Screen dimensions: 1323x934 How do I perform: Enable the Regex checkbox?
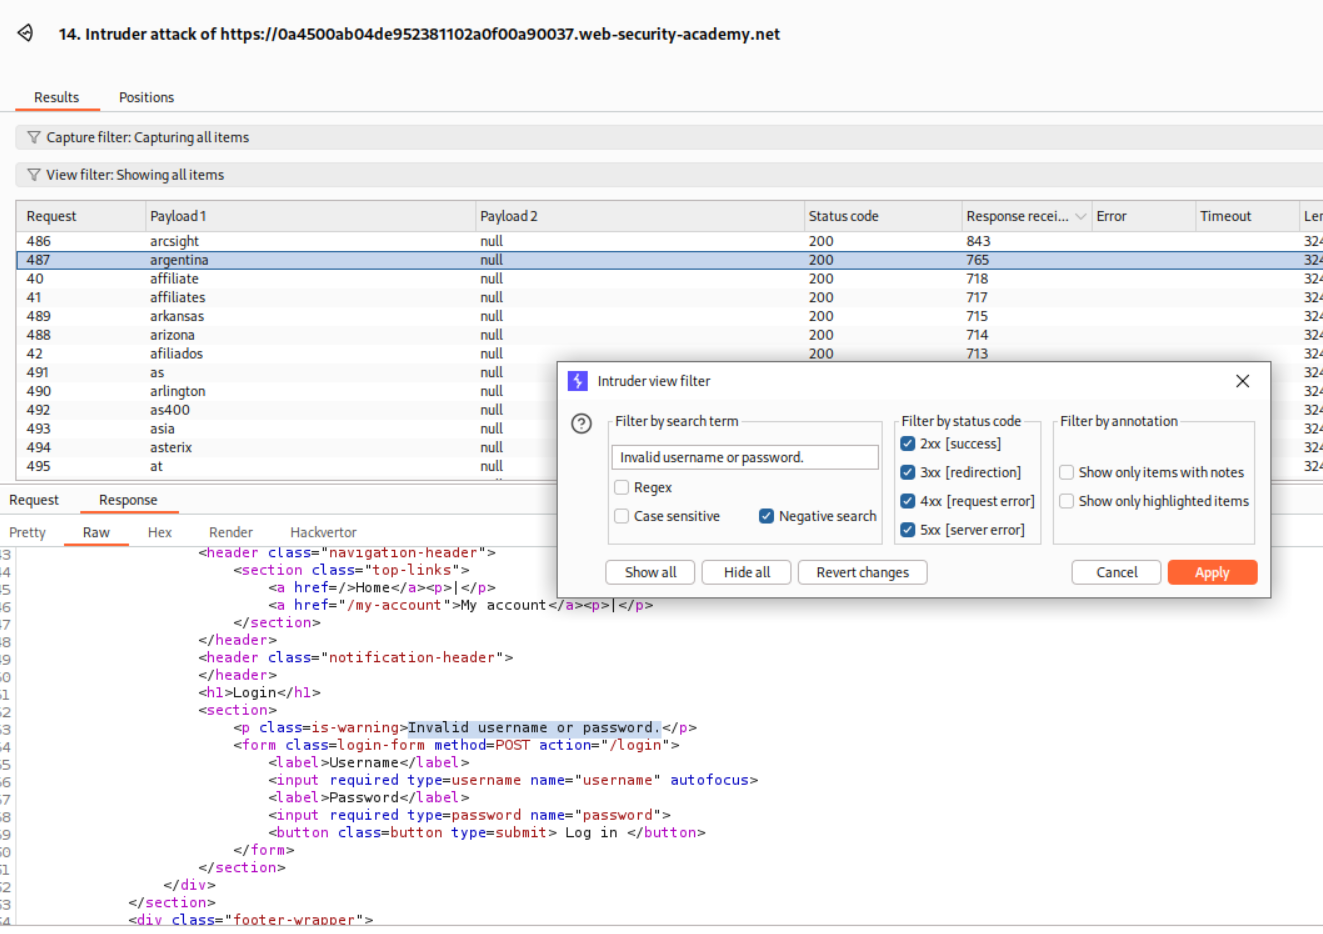click(622, 488)
